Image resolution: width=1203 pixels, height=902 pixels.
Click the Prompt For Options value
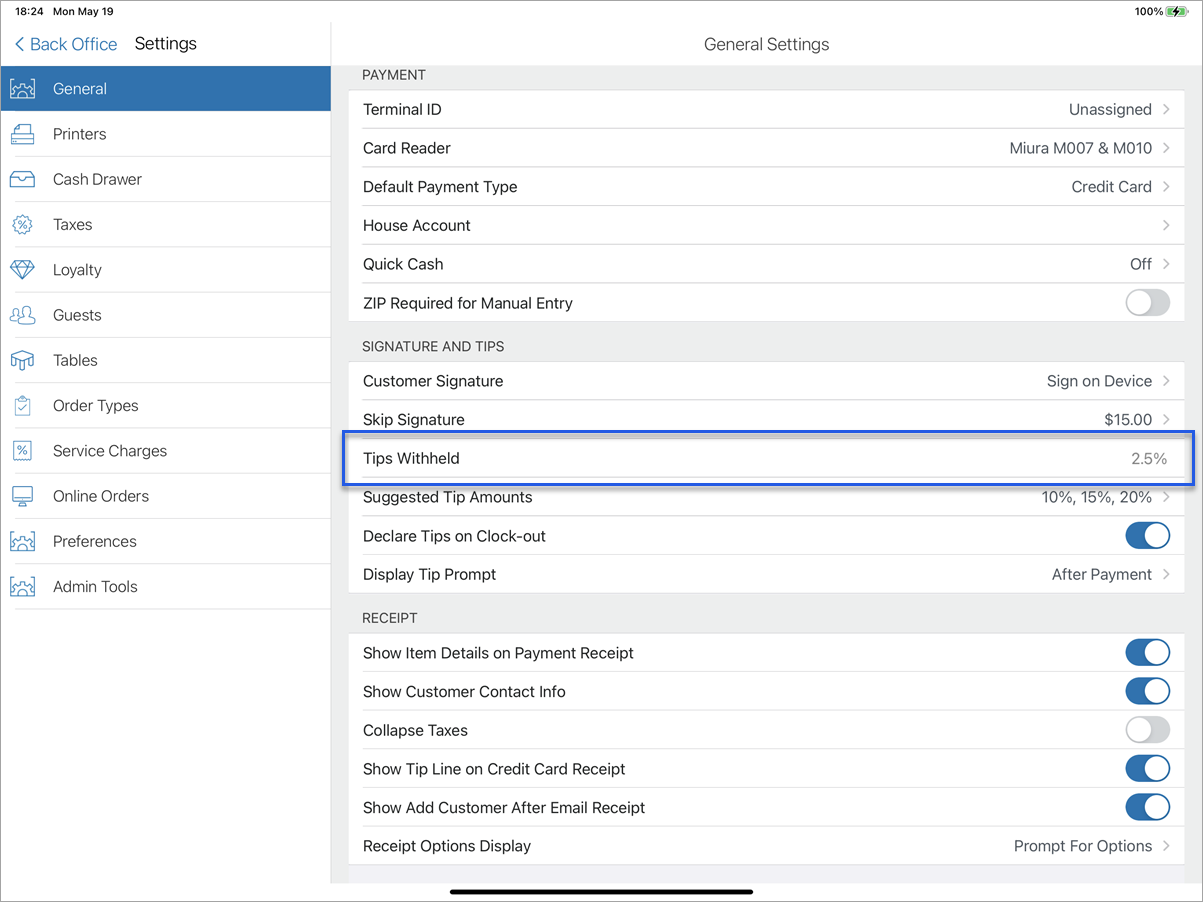click(x=1083, y=846)
